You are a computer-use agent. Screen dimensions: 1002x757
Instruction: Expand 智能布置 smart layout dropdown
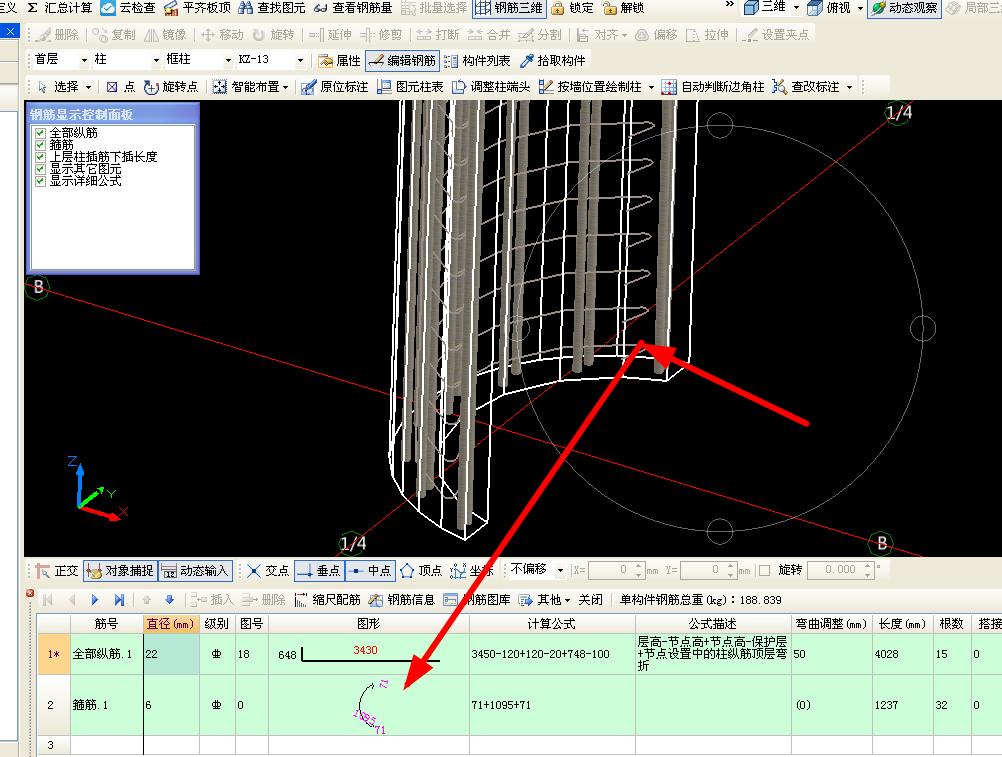click(286, 87)
